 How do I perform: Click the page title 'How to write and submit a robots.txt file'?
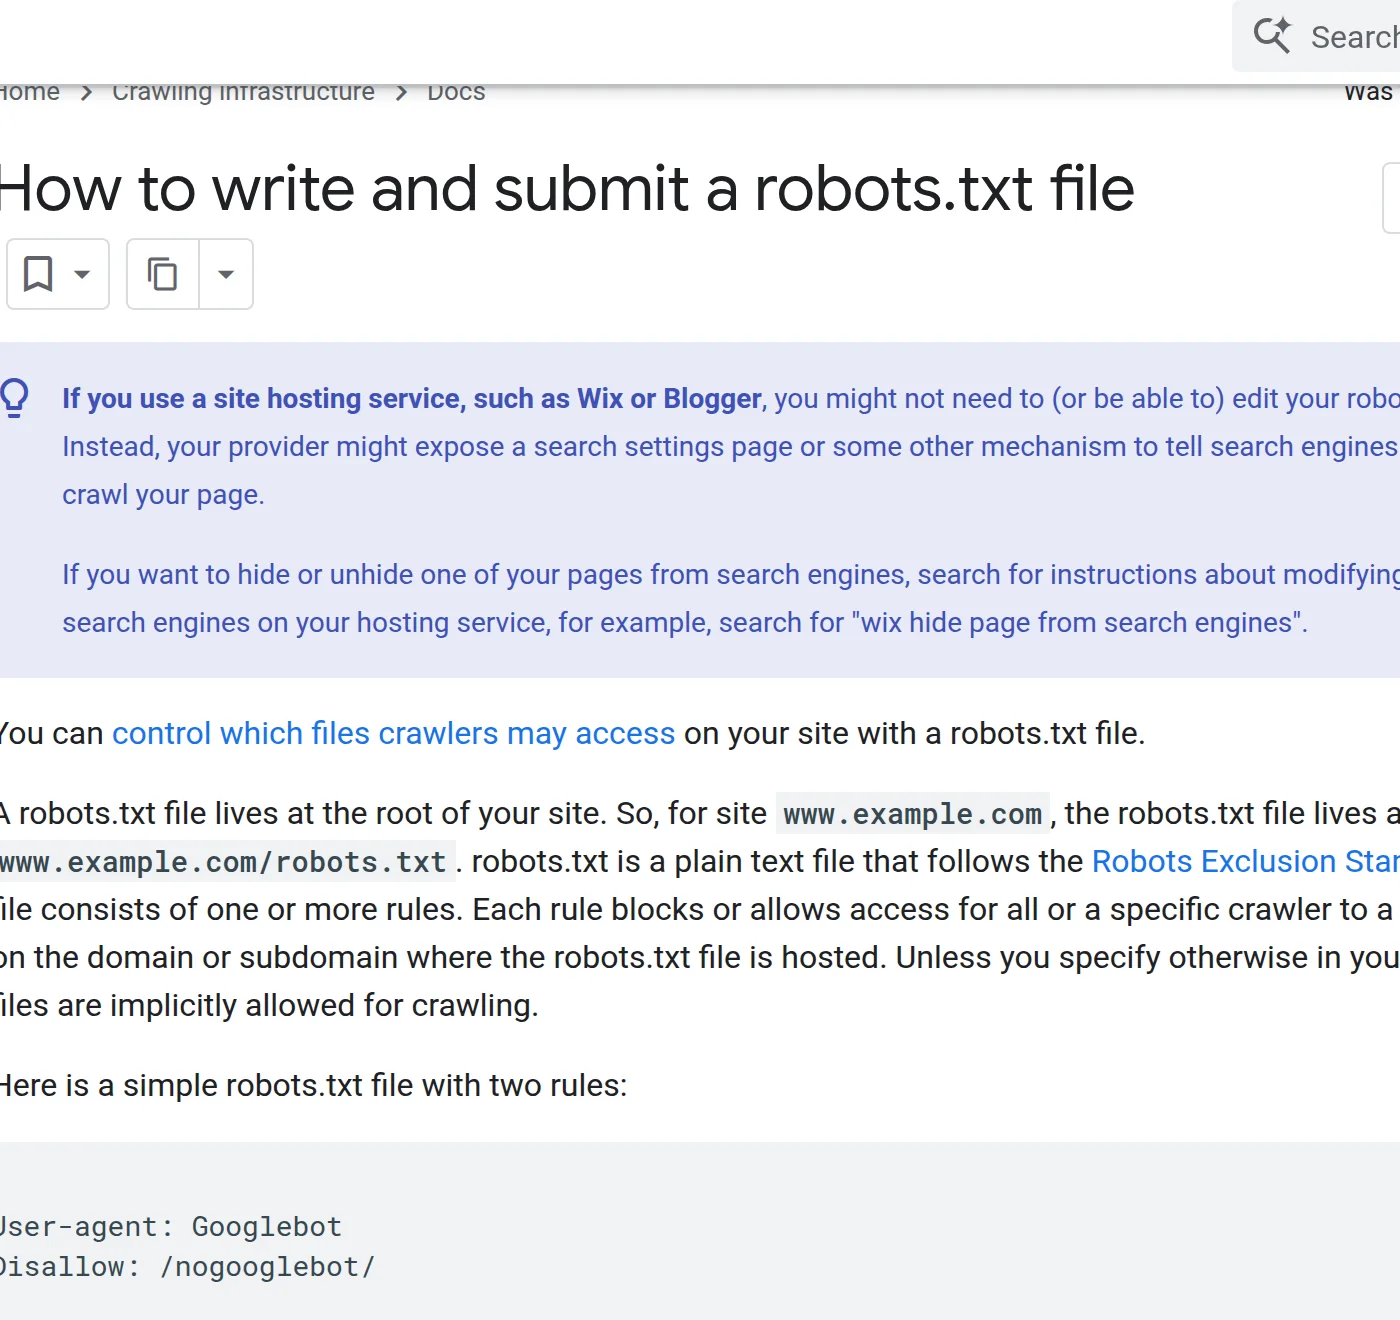(567, 189)
